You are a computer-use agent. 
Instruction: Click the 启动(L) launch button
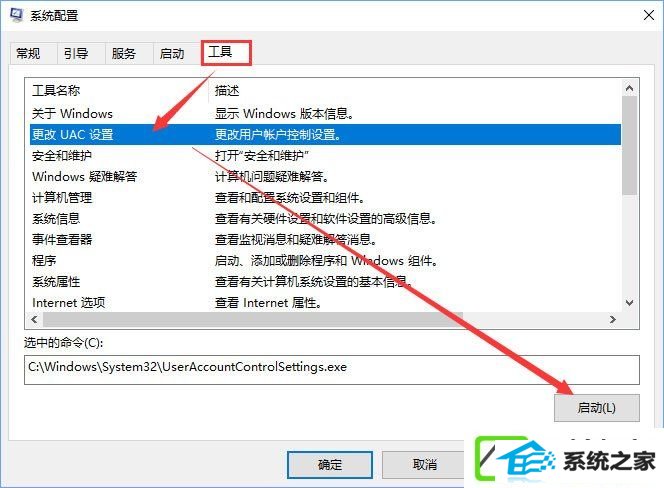coord(597,408)
